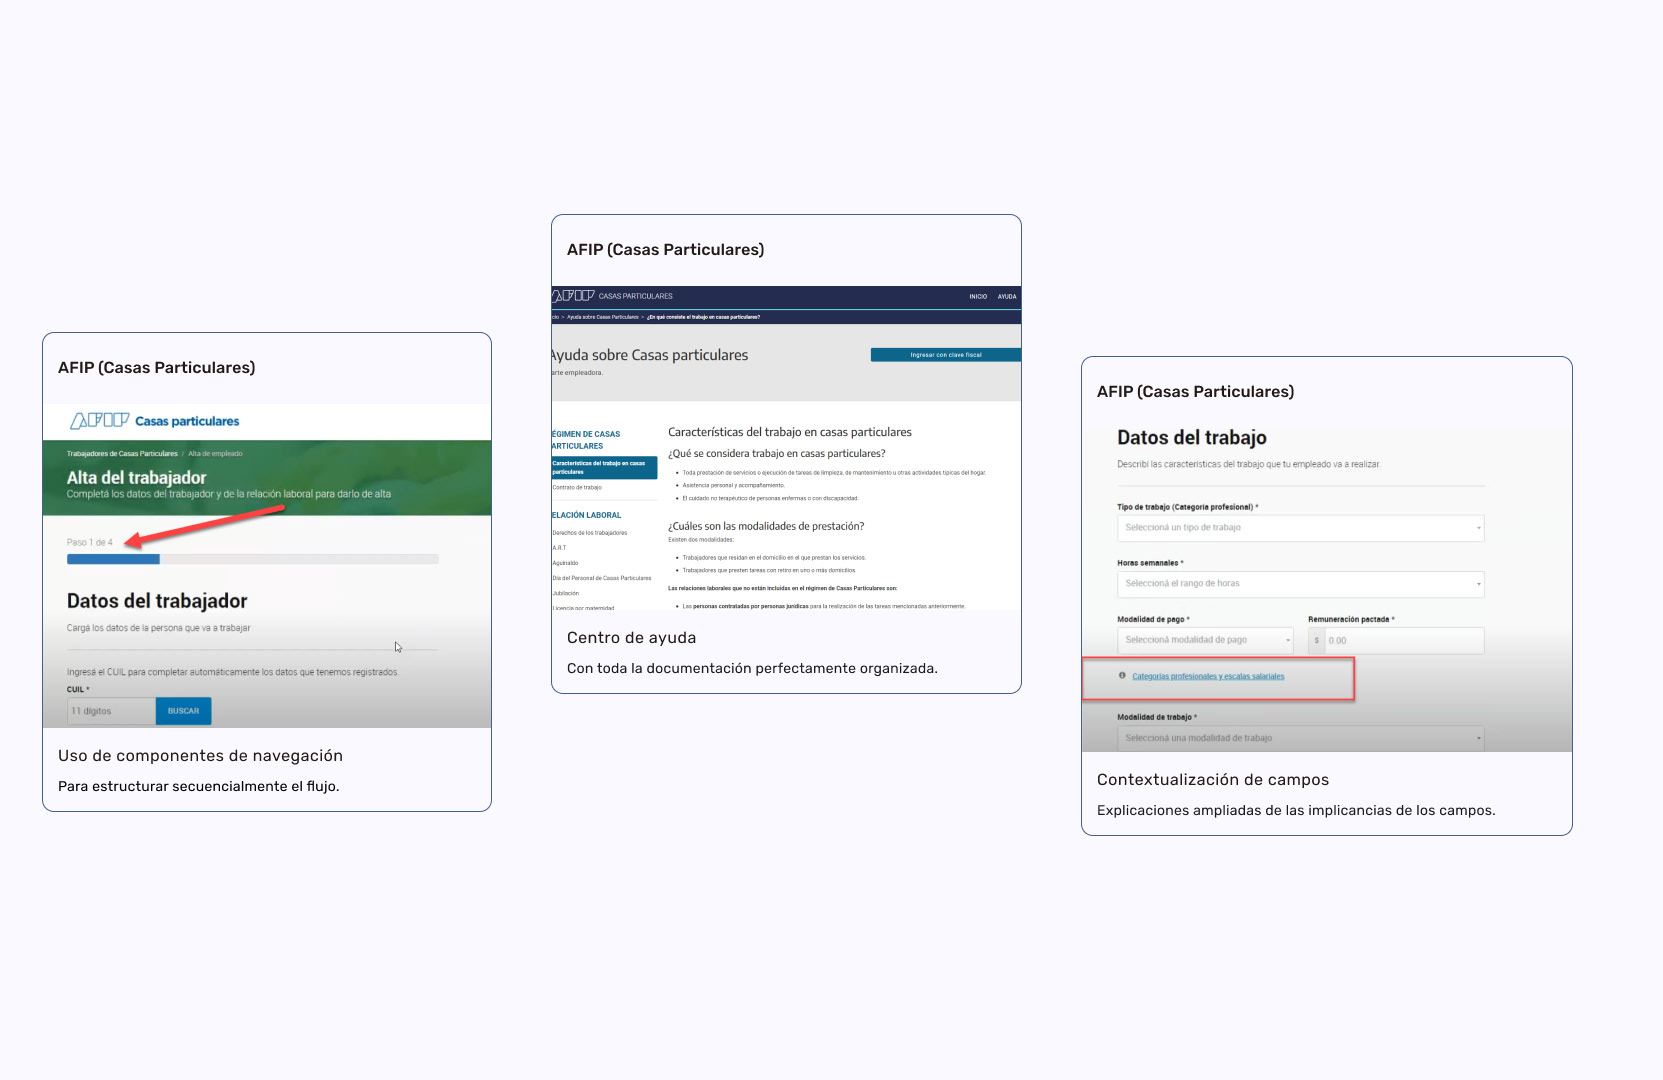The image size is (1663, 1080).
Task: Click 'Ingresar con clave fiscal' button
Action: click(x=946, y=355)
